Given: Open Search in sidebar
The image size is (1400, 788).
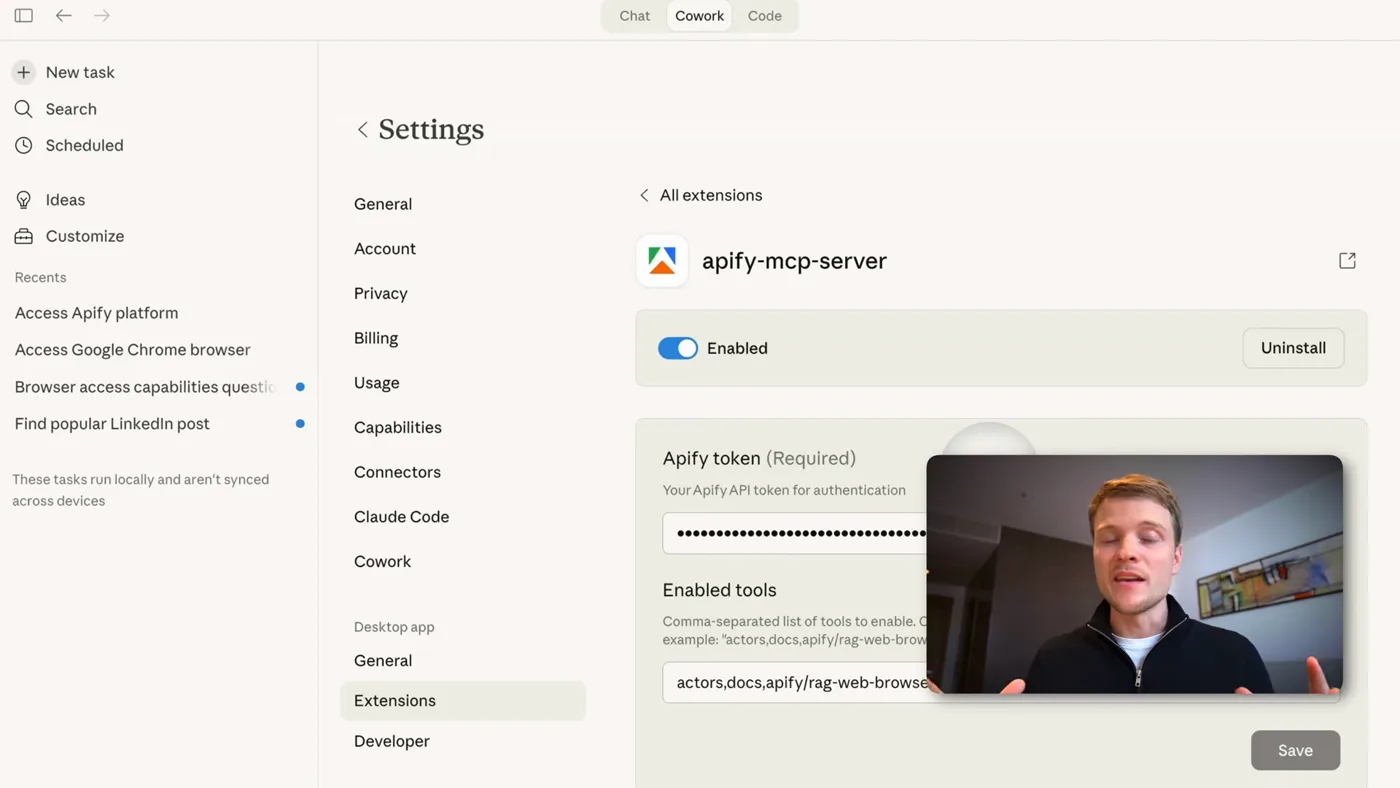Looking at the screenshot, I should pyautogui.click(x=71, y=109).
